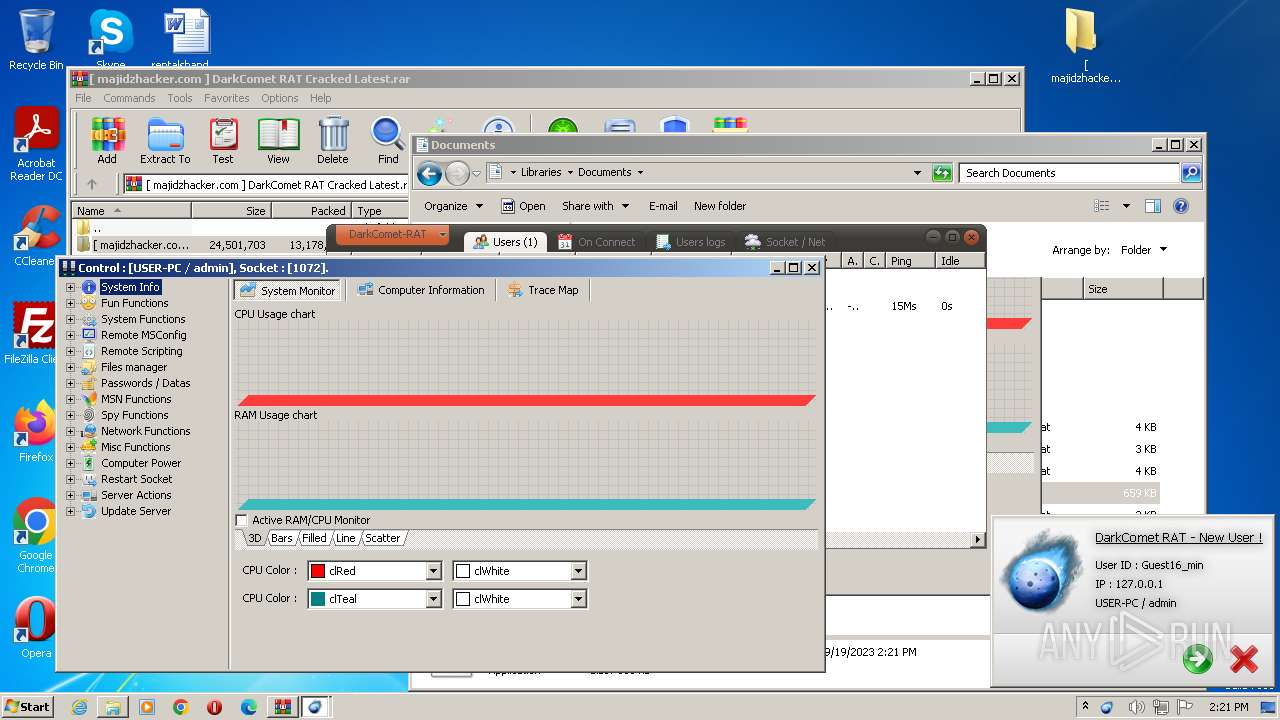The width and height of the screenshot is (1280, 720).
Task: Select Bars chart style tab
Action: 282,538
